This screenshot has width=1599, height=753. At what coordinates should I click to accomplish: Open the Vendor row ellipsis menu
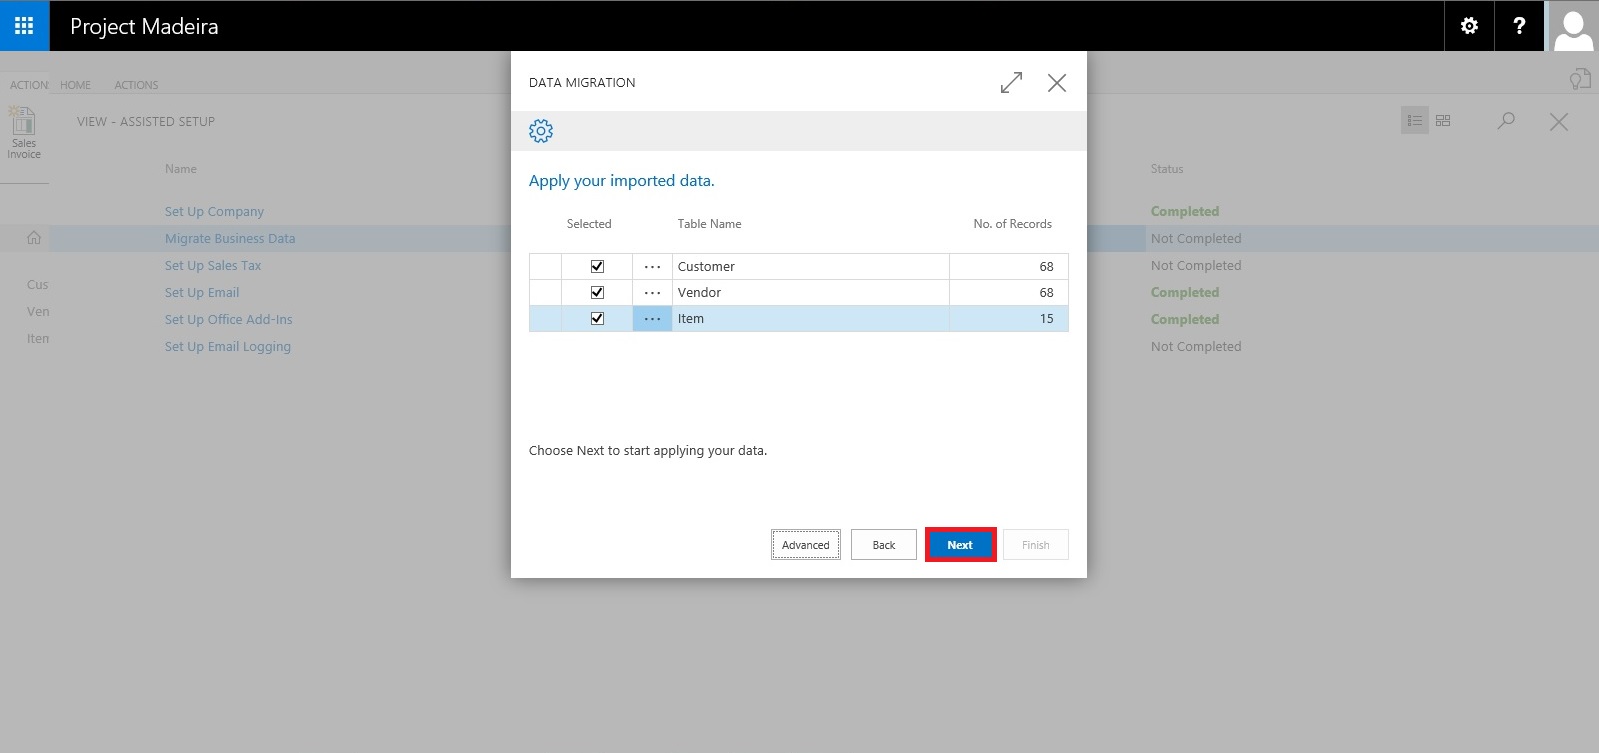(652, 293)
